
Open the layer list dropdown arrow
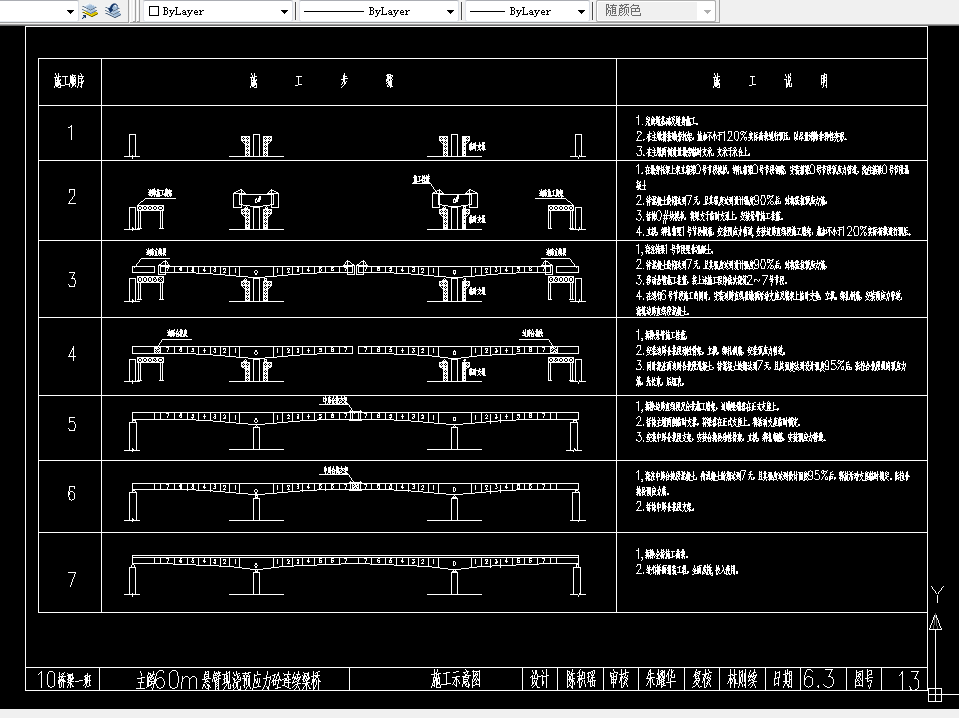(x=70, y=11)
